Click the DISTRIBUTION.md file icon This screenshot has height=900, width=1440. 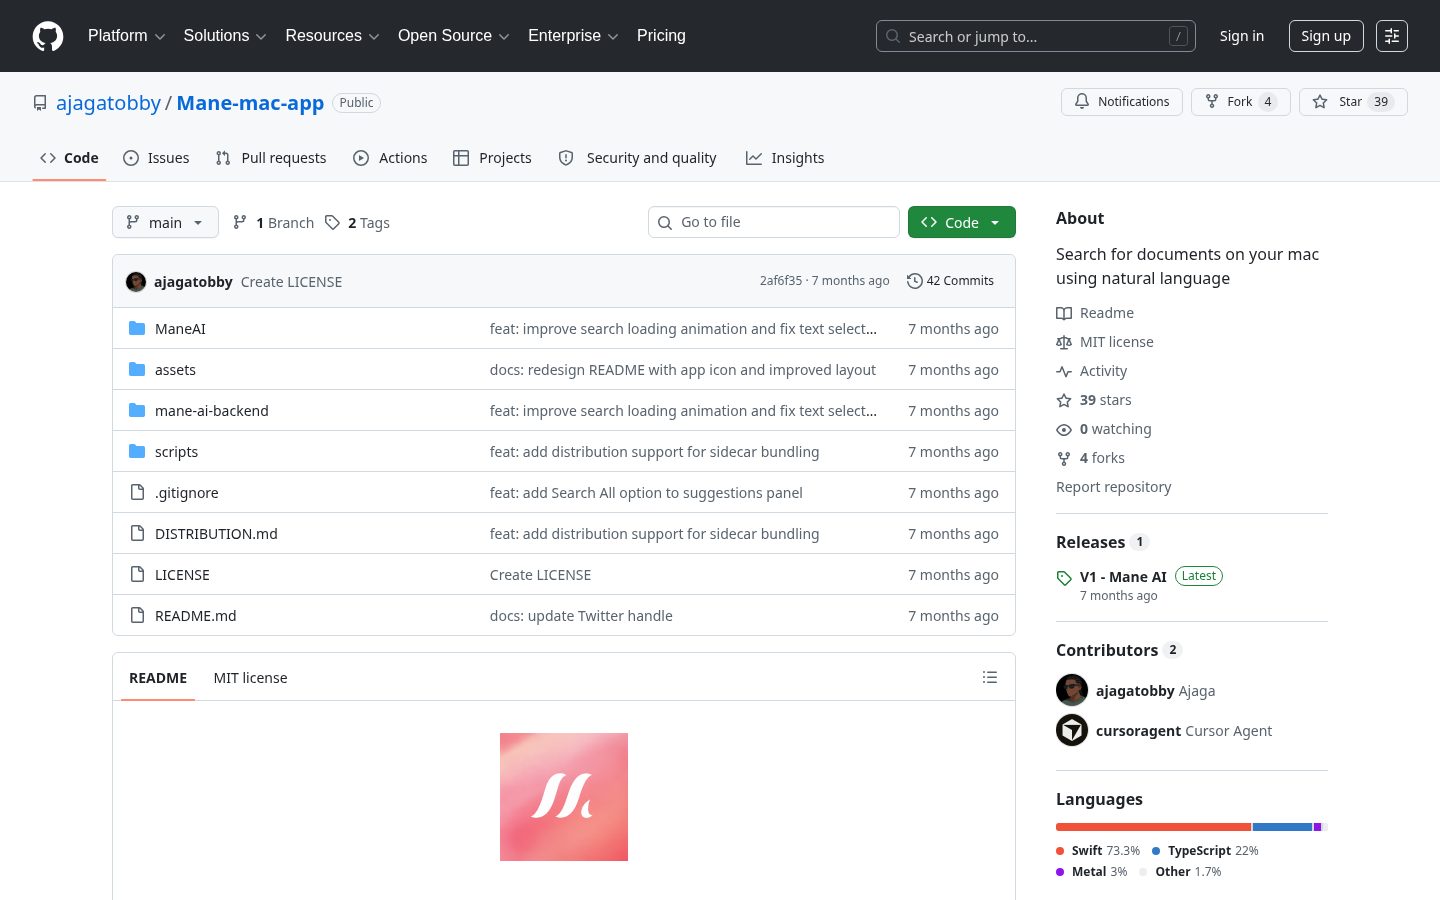(137, 533)
